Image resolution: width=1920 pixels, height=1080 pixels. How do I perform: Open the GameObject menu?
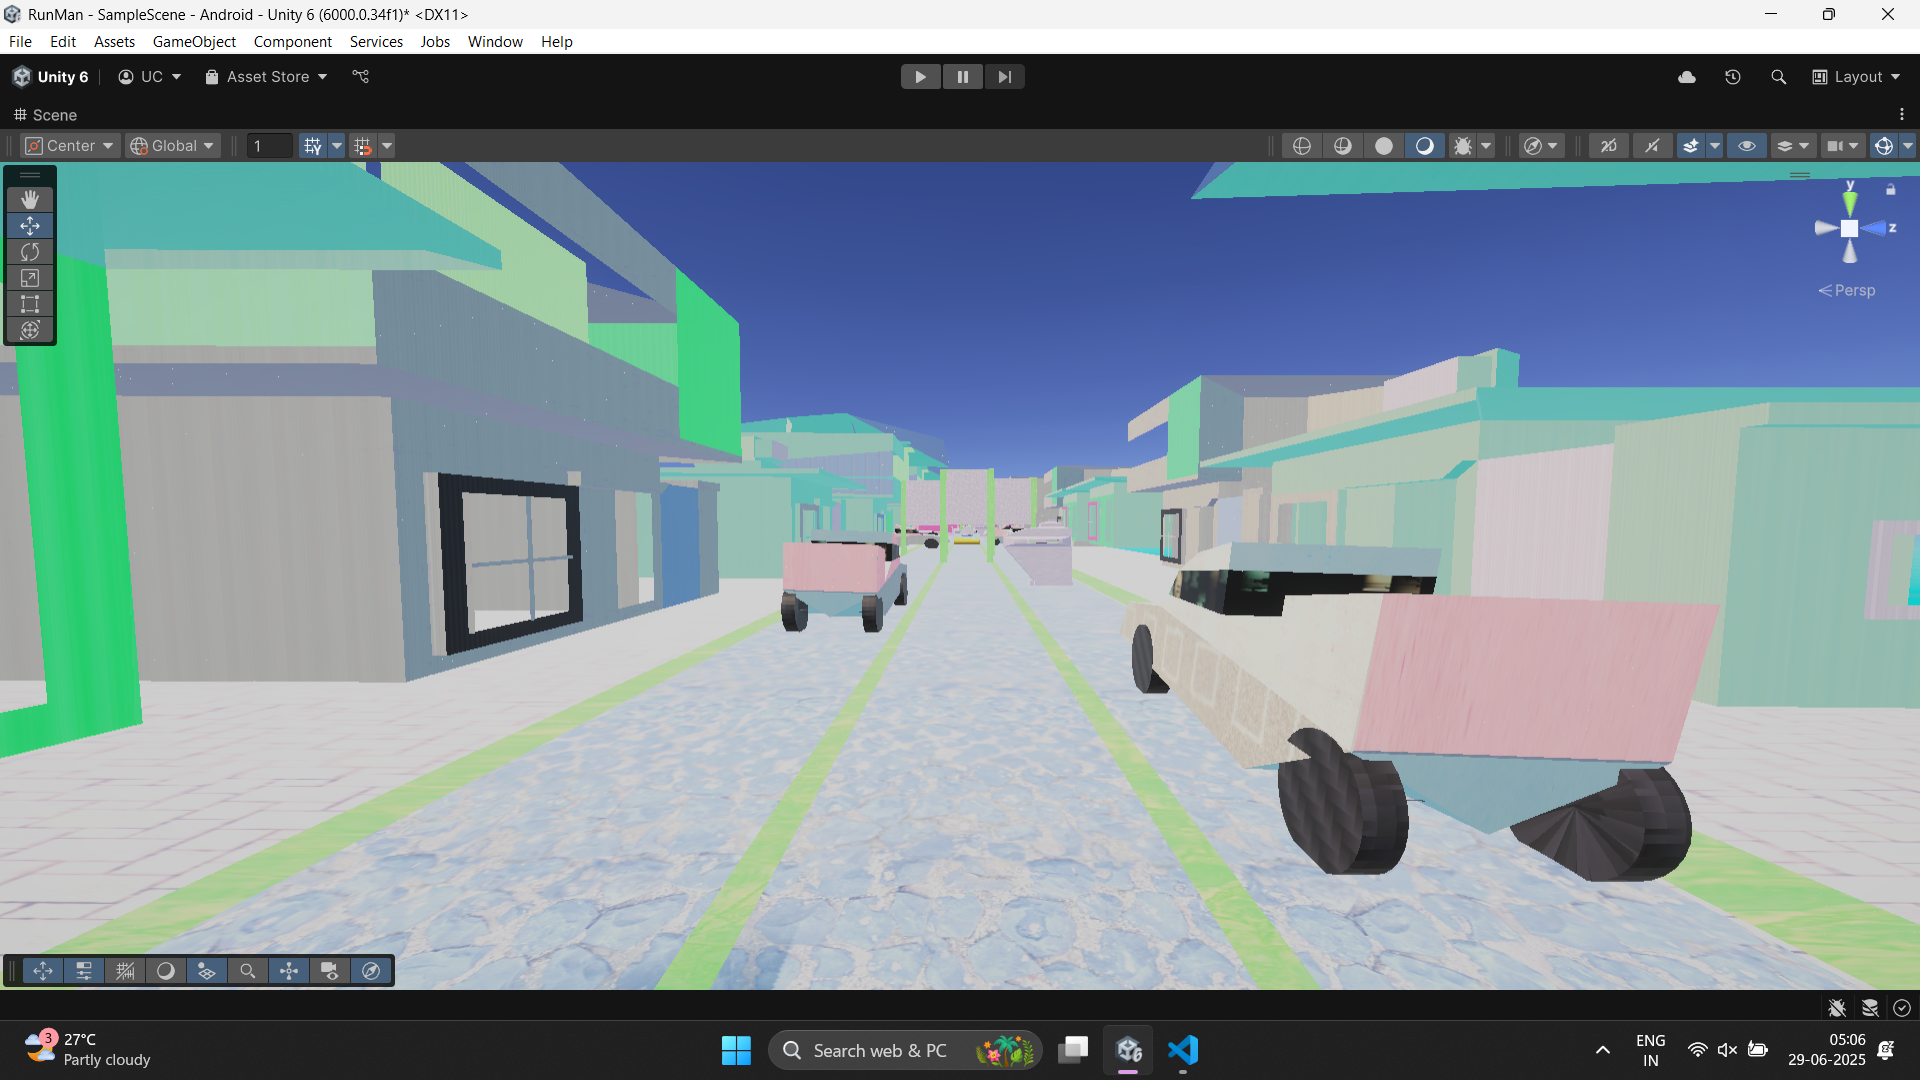tap(194, 42)
